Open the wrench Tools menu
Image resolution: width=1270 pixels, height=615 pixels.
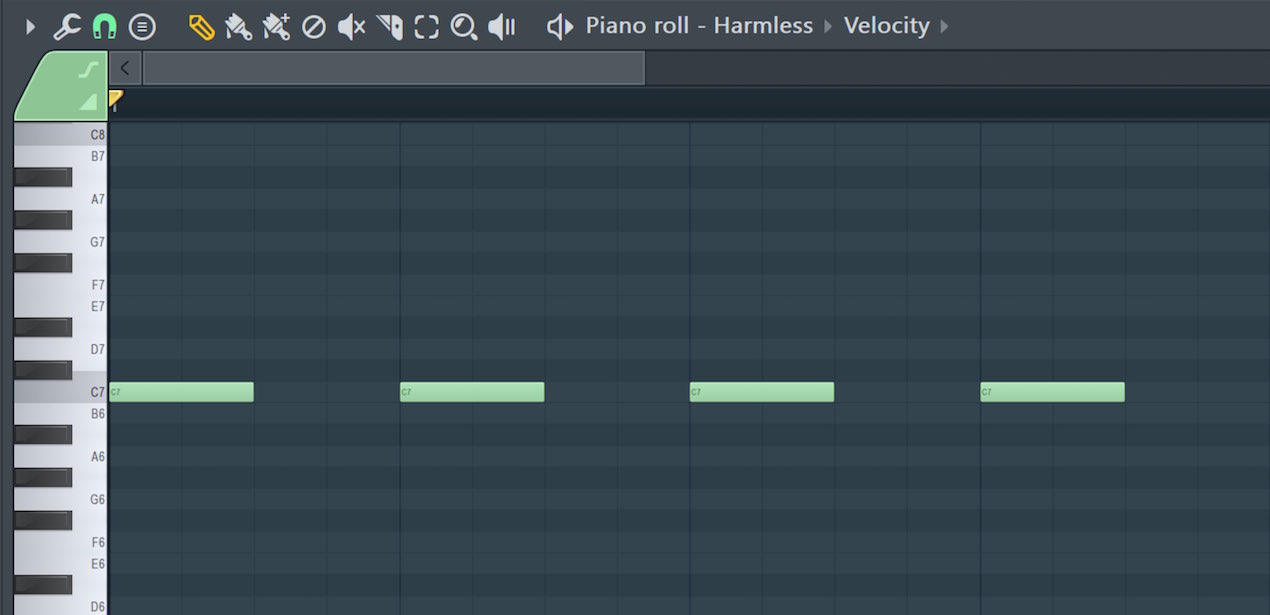[x=66, y=27]
